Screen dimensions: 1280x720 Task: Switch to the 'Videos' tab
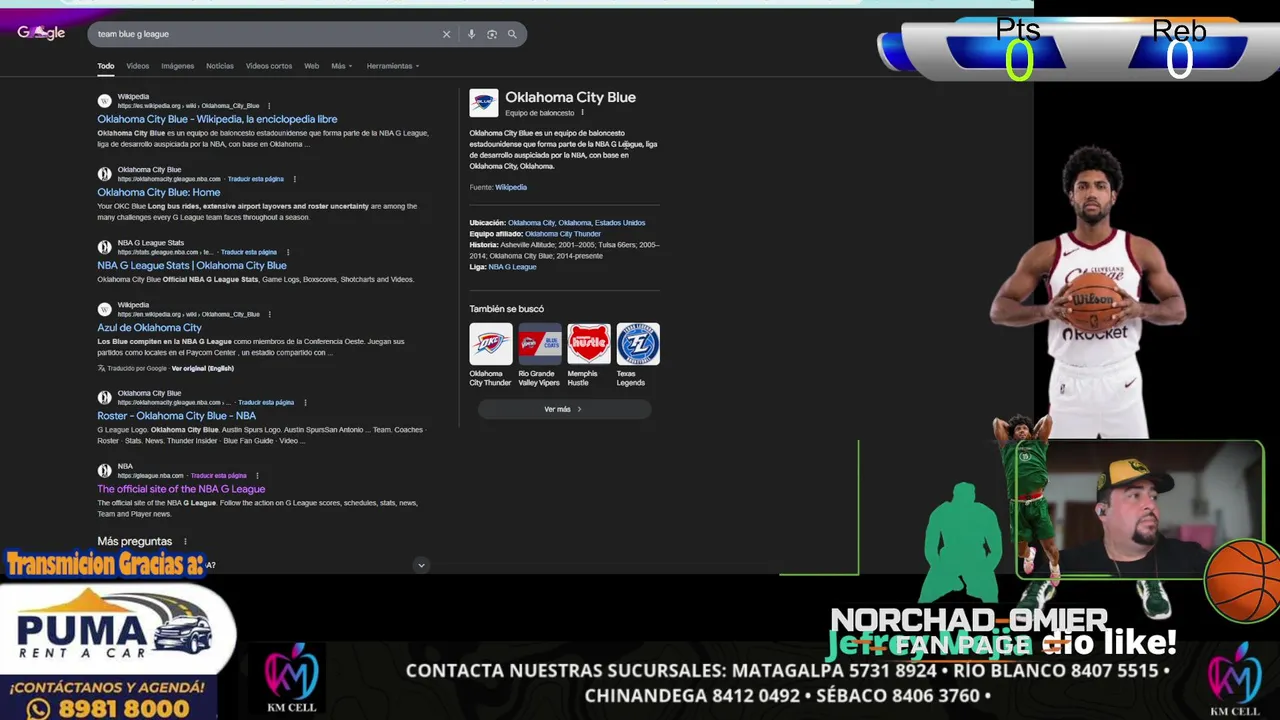pos(137,66)
